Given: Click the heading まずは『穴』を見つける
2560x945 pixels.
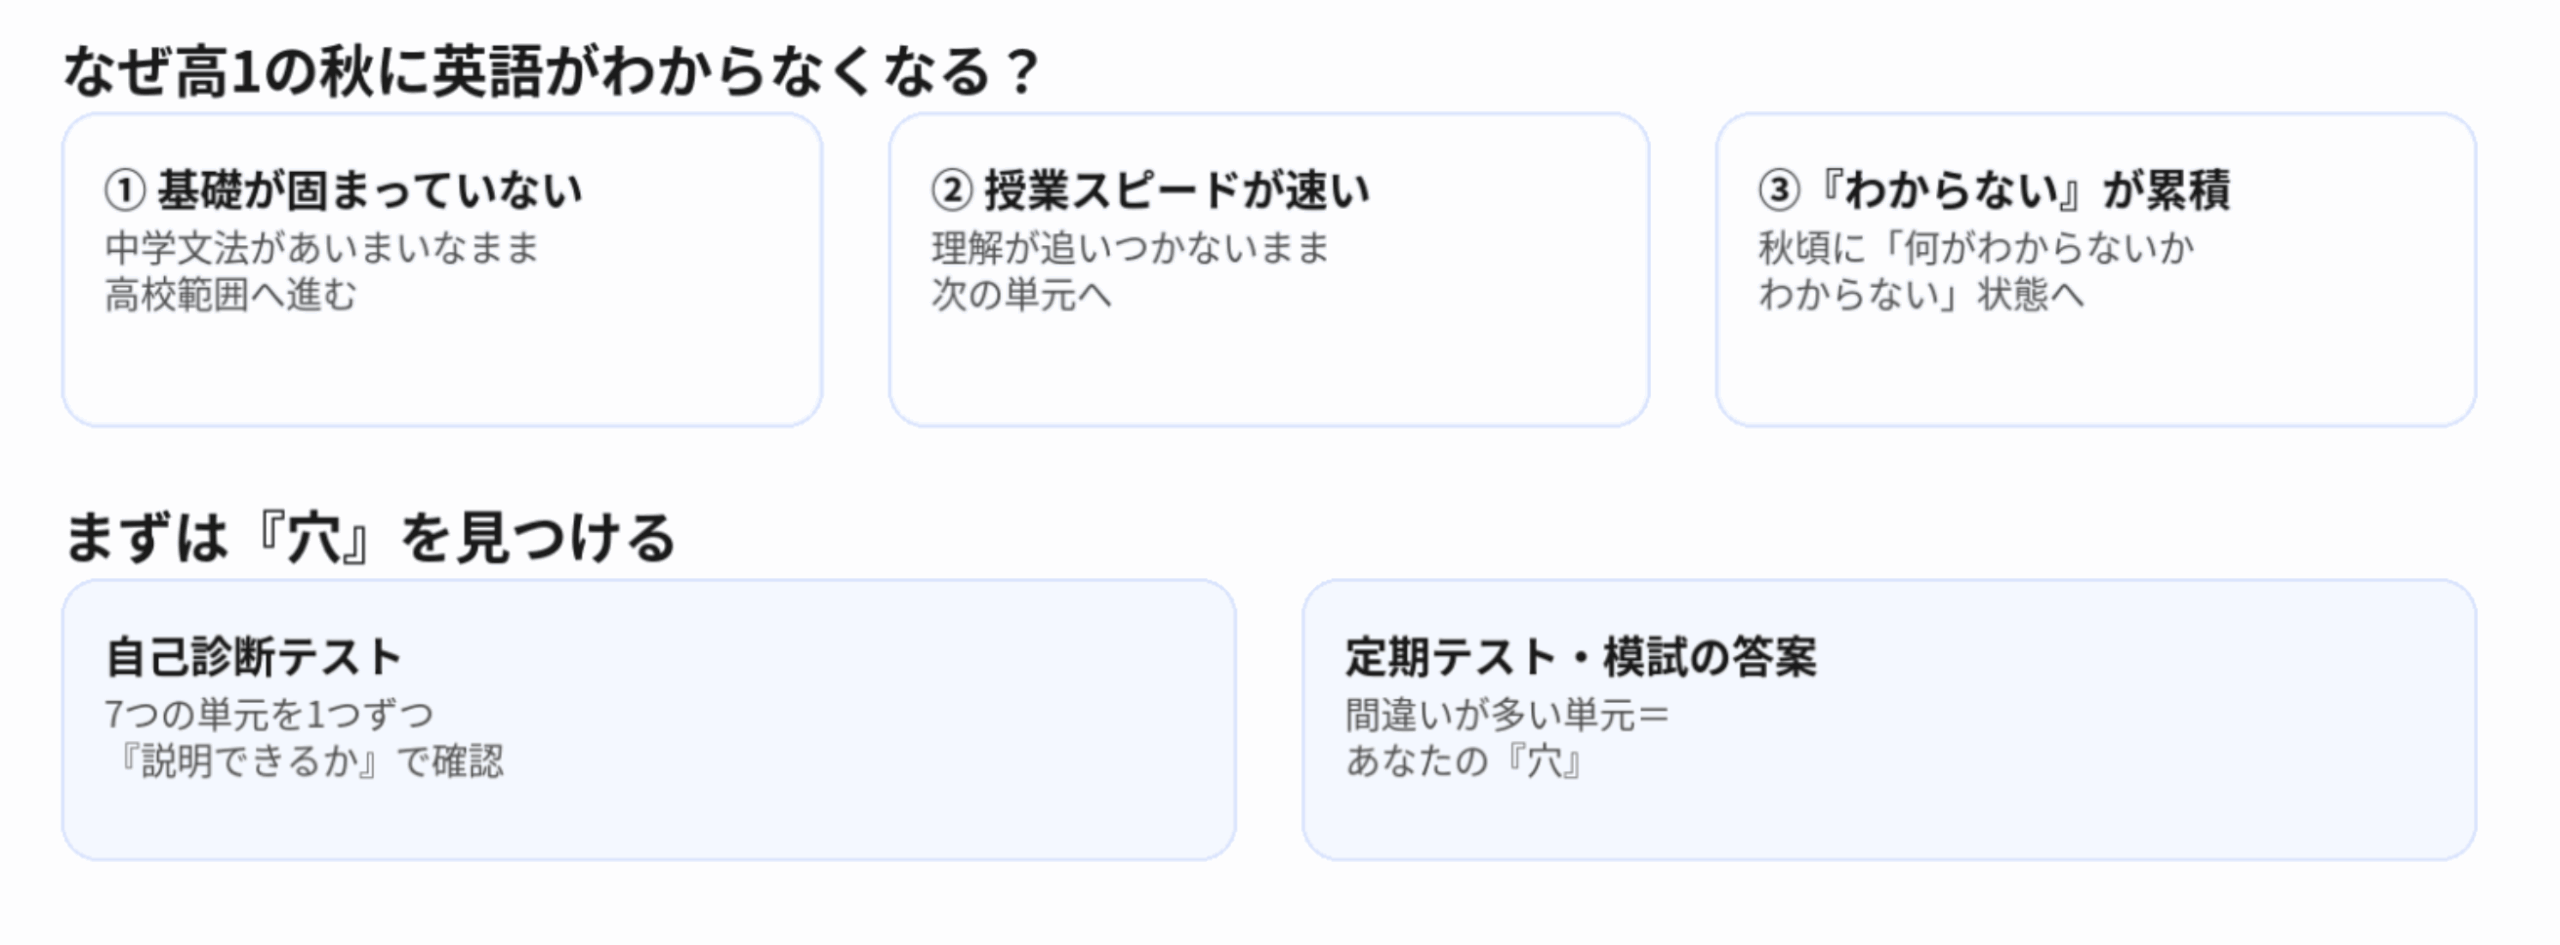Looking at the screenshot, I should tap(370, 538).
